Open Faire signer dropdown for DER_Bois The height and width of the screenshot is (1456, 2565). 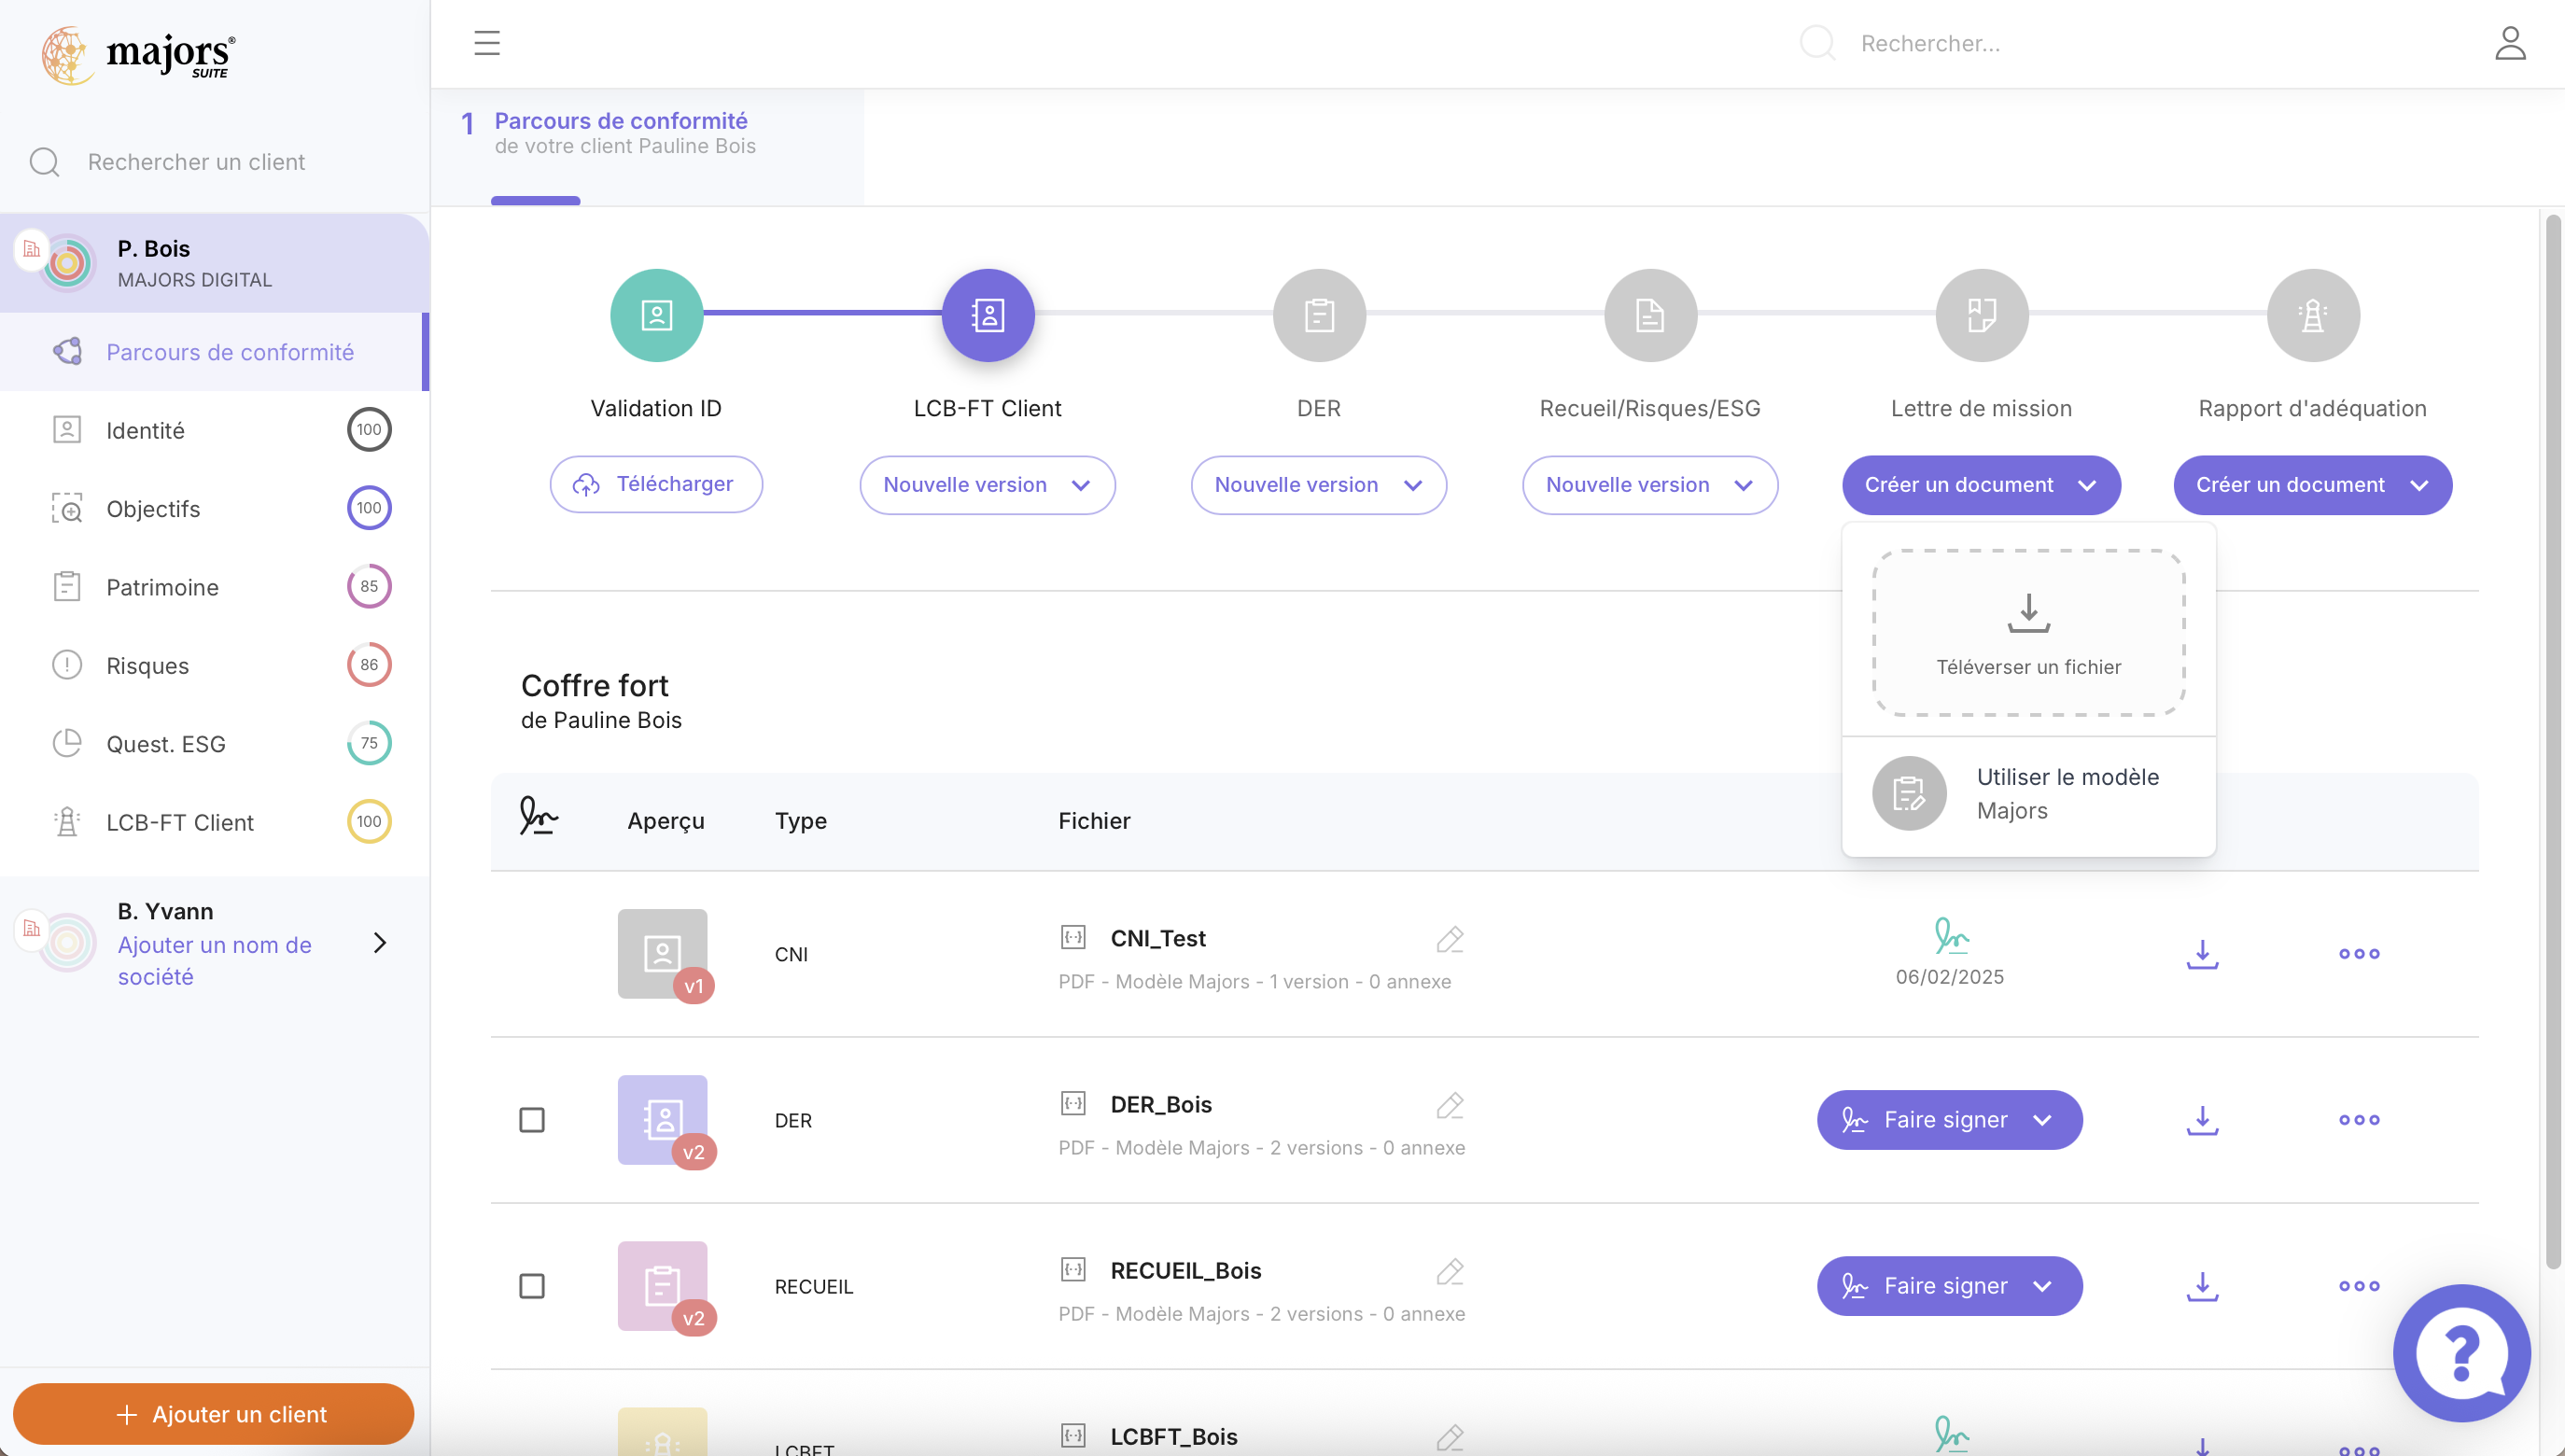[1949, 1120]
